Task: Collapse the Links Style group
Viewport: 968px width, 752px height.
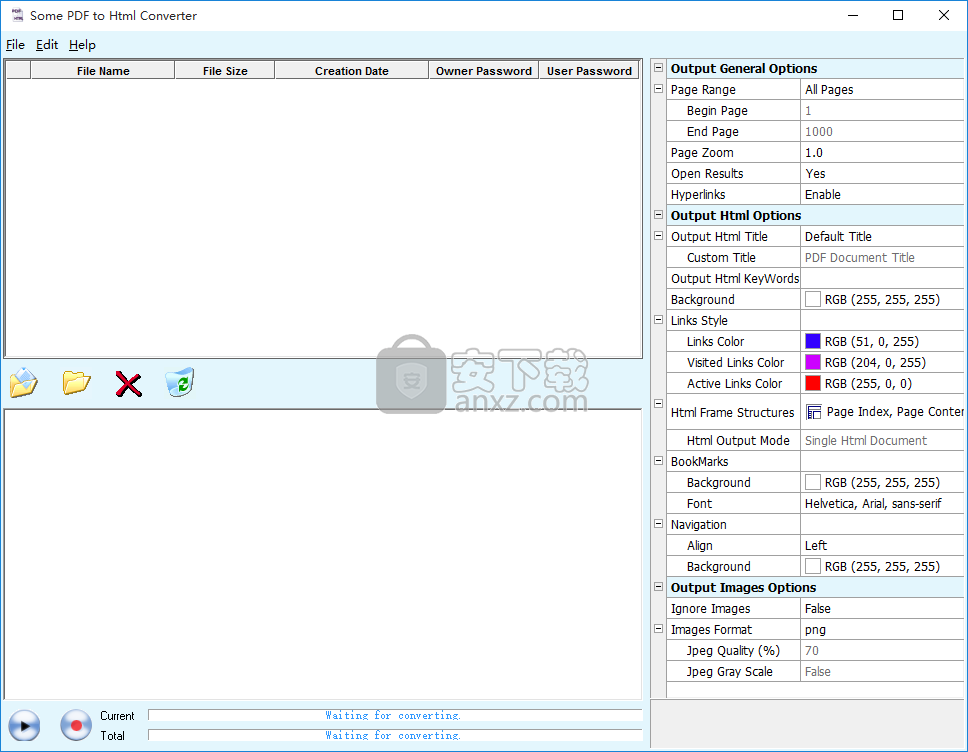Action: point(659,320)
